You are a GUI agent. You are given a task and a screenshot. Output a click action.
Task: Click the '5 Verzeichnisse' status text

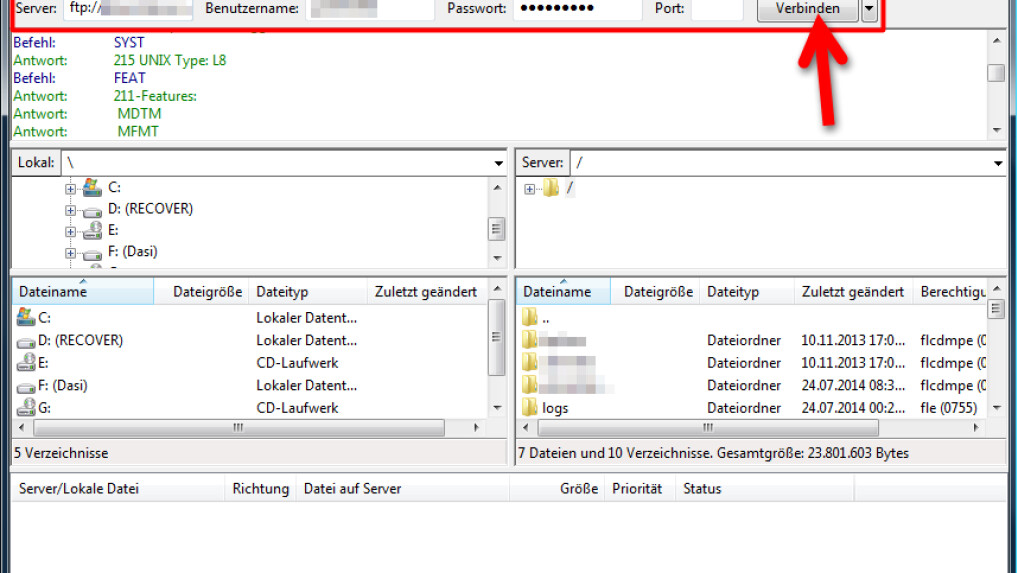pos(61,453)
